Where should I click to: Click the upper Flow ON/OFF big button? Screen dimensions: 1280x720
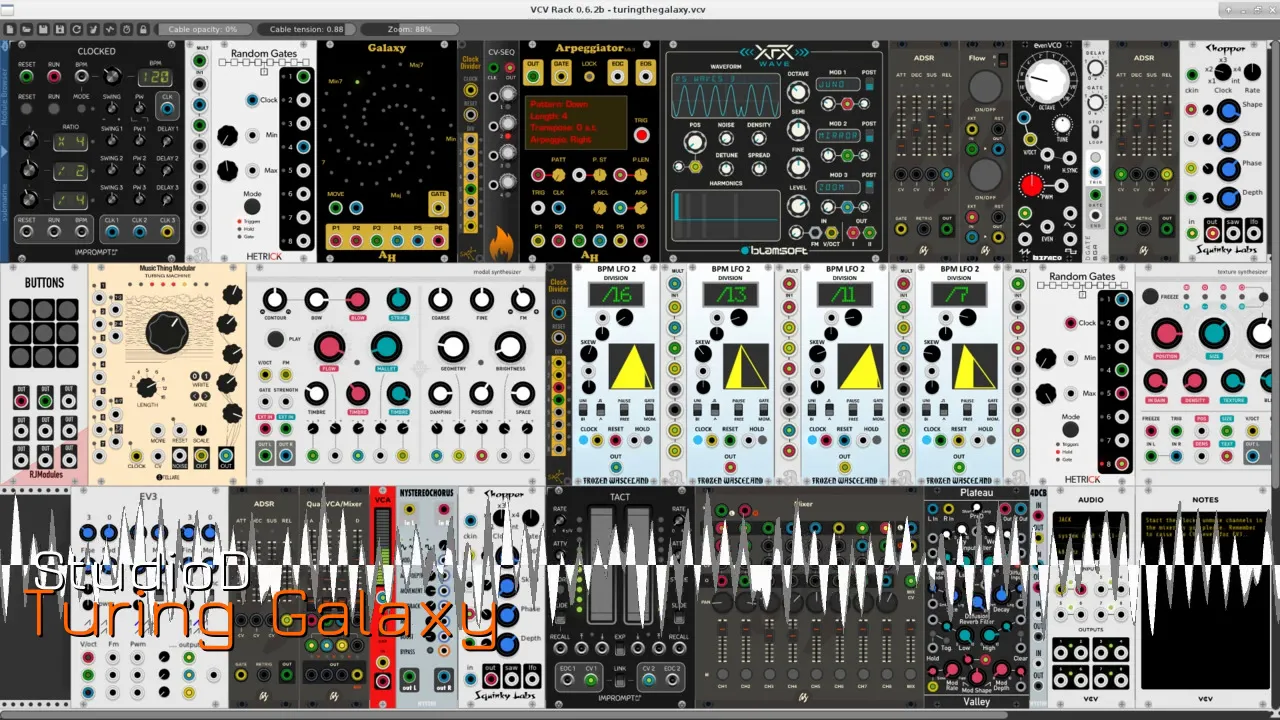pyautogui.click(x=985, y=85)
